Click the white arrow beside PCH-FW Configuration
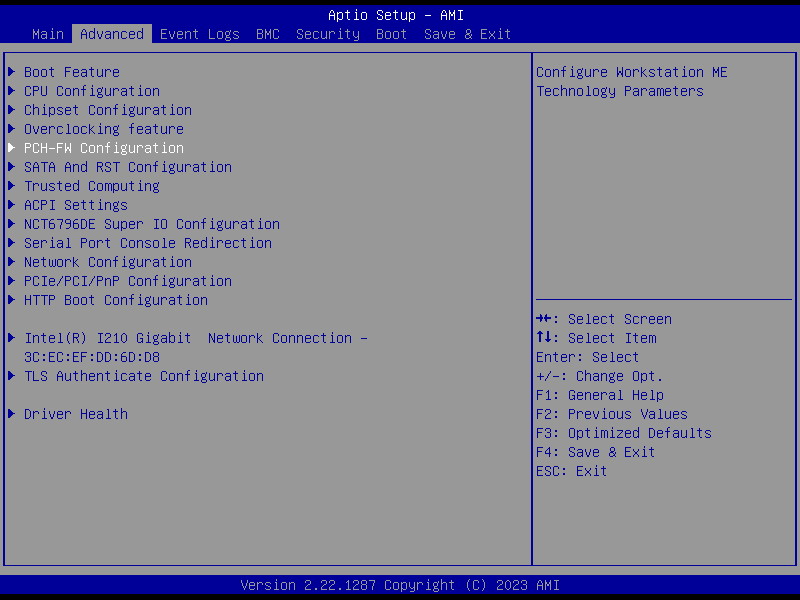 click(11, 148)
